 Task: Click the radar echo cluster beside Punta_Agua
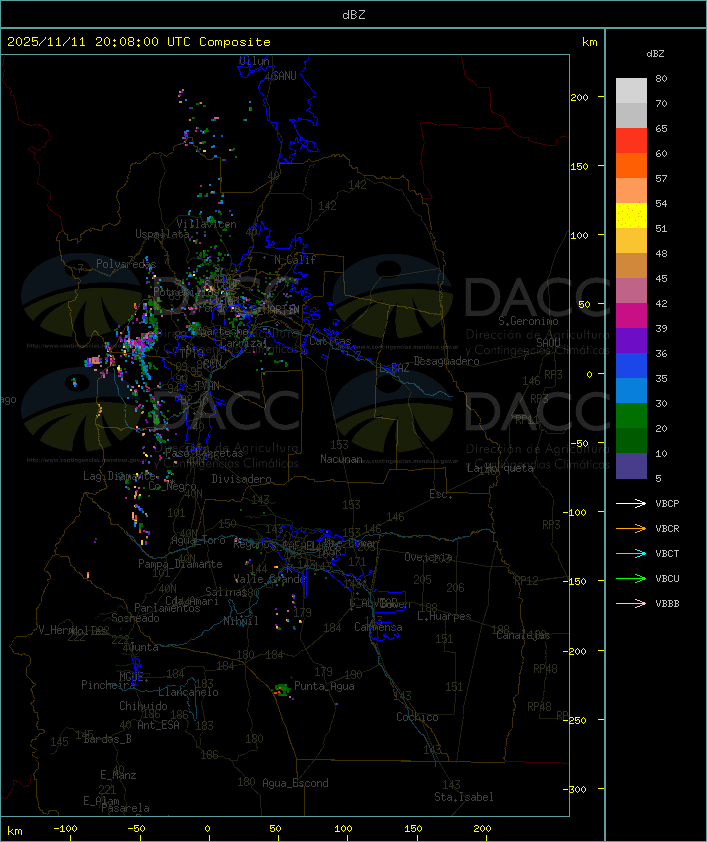pos(282,690)
